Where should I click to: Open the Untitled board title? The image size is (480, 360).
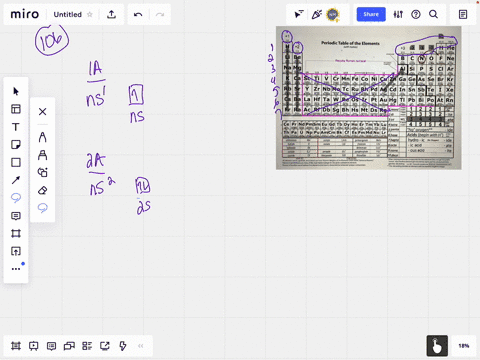(68, 14)
